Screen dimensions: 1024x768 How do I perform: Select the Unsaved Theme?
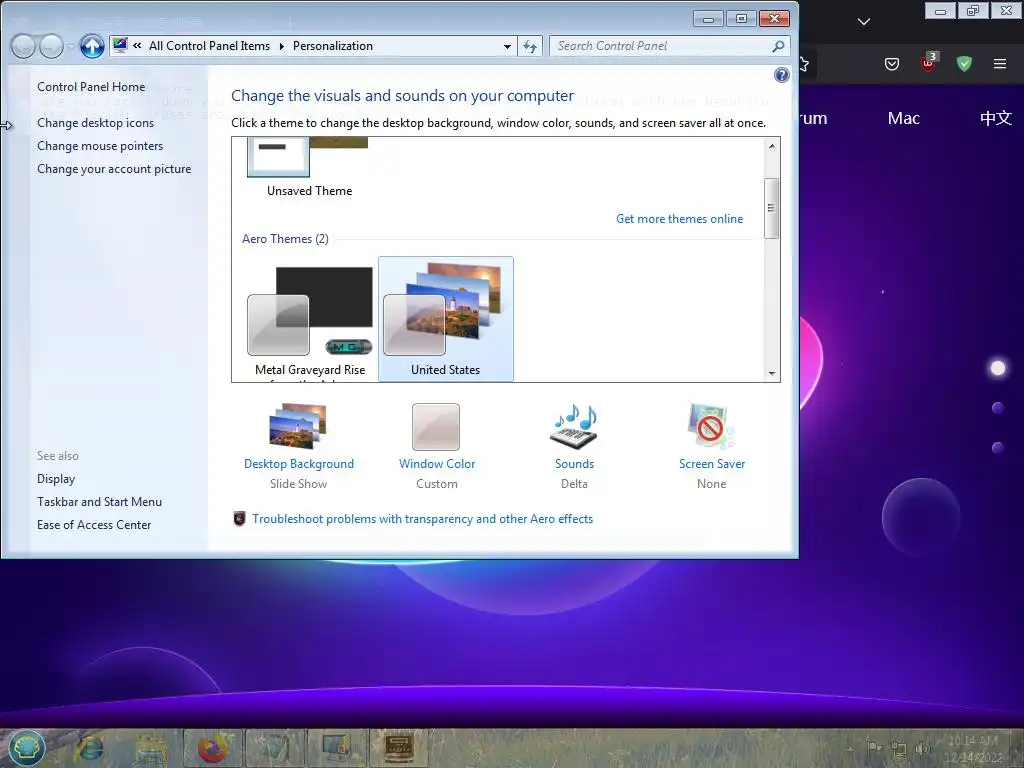[x=309, y=168]
